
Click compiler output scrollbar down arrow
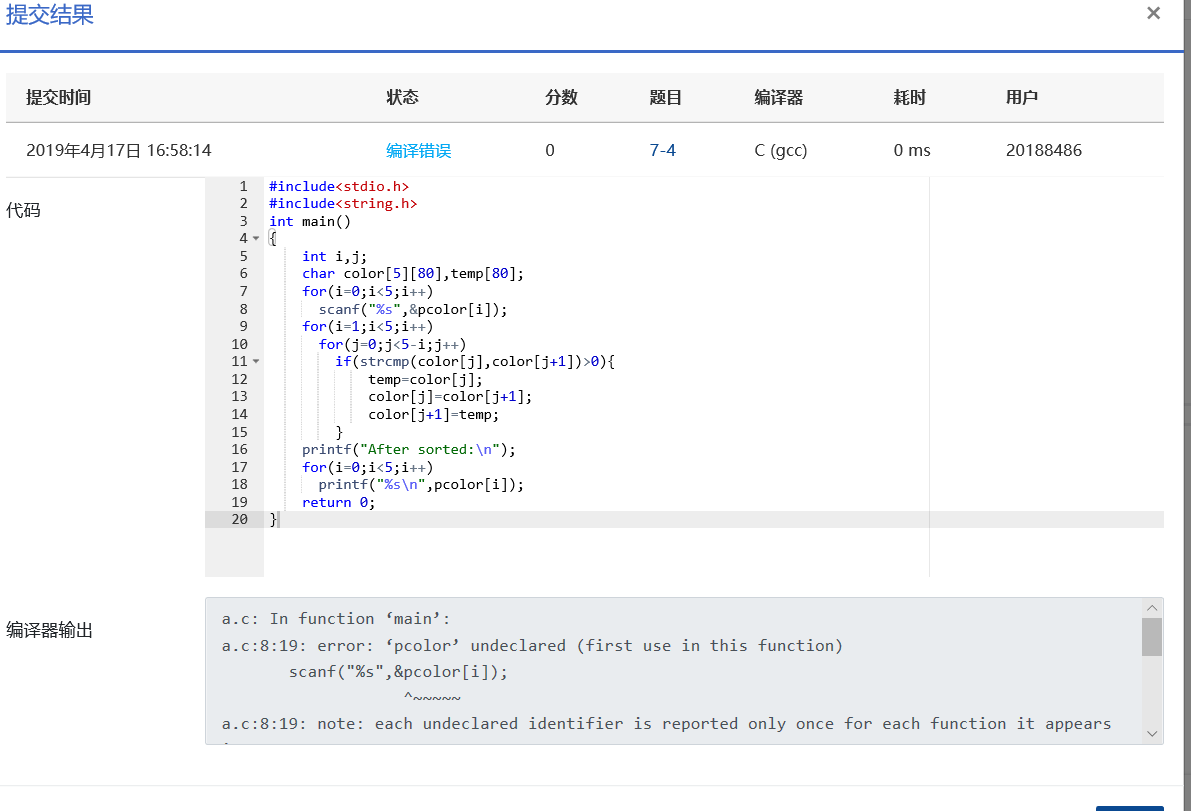[x=1152, y=733]
